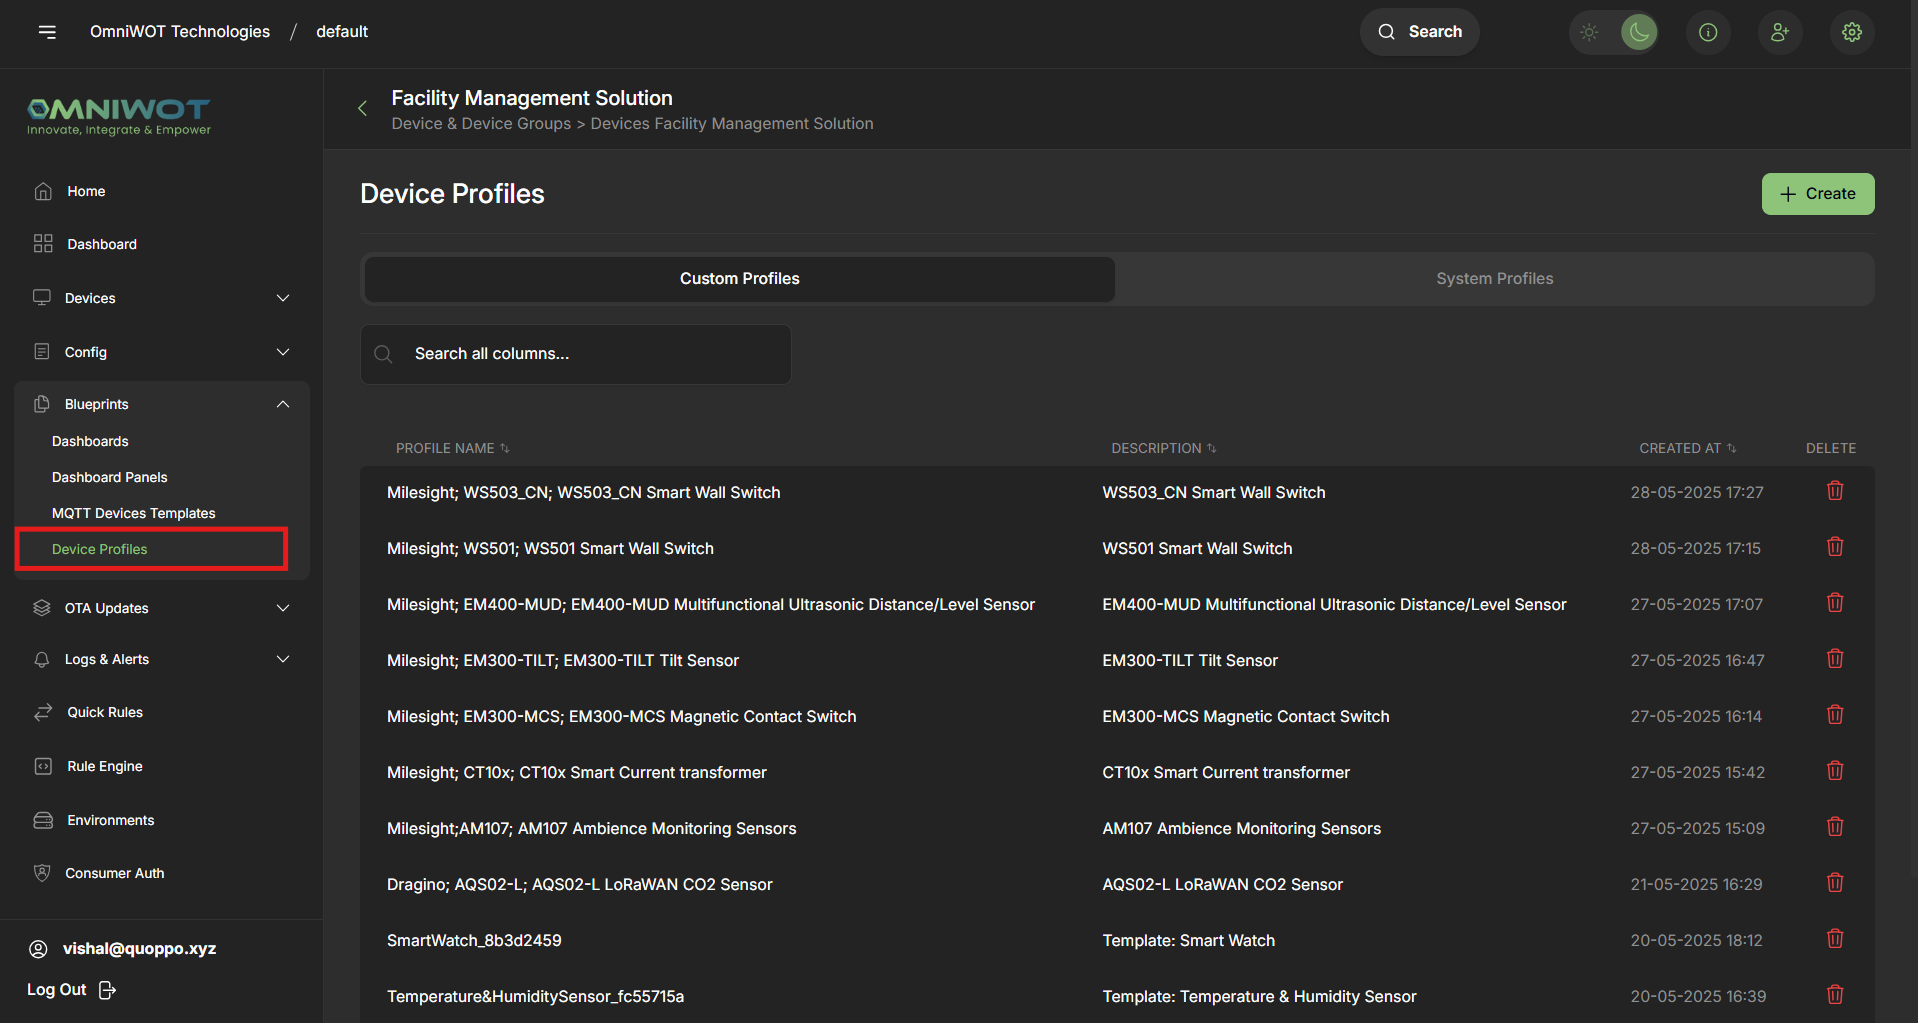Click Log Out at sidebar bottom
The image size is (1918, 1023).
point(55,989)
